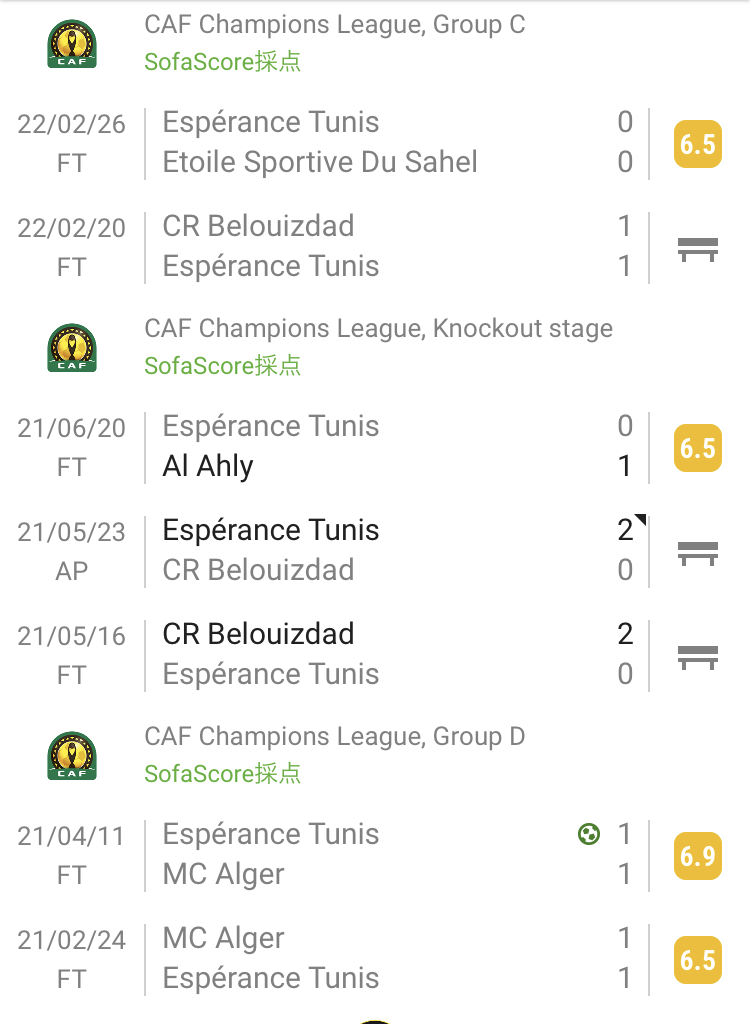The width and height of the screenshot is (750, 1024).
Task: Click 6.5 rating badge for Etoile Sahel match
Action: point(698,144)
